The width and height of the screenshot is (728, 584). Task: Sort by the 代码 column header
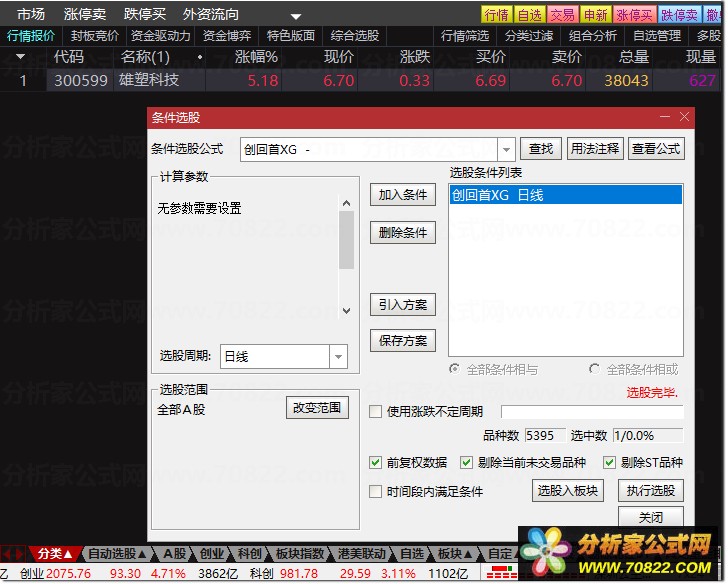69,57
